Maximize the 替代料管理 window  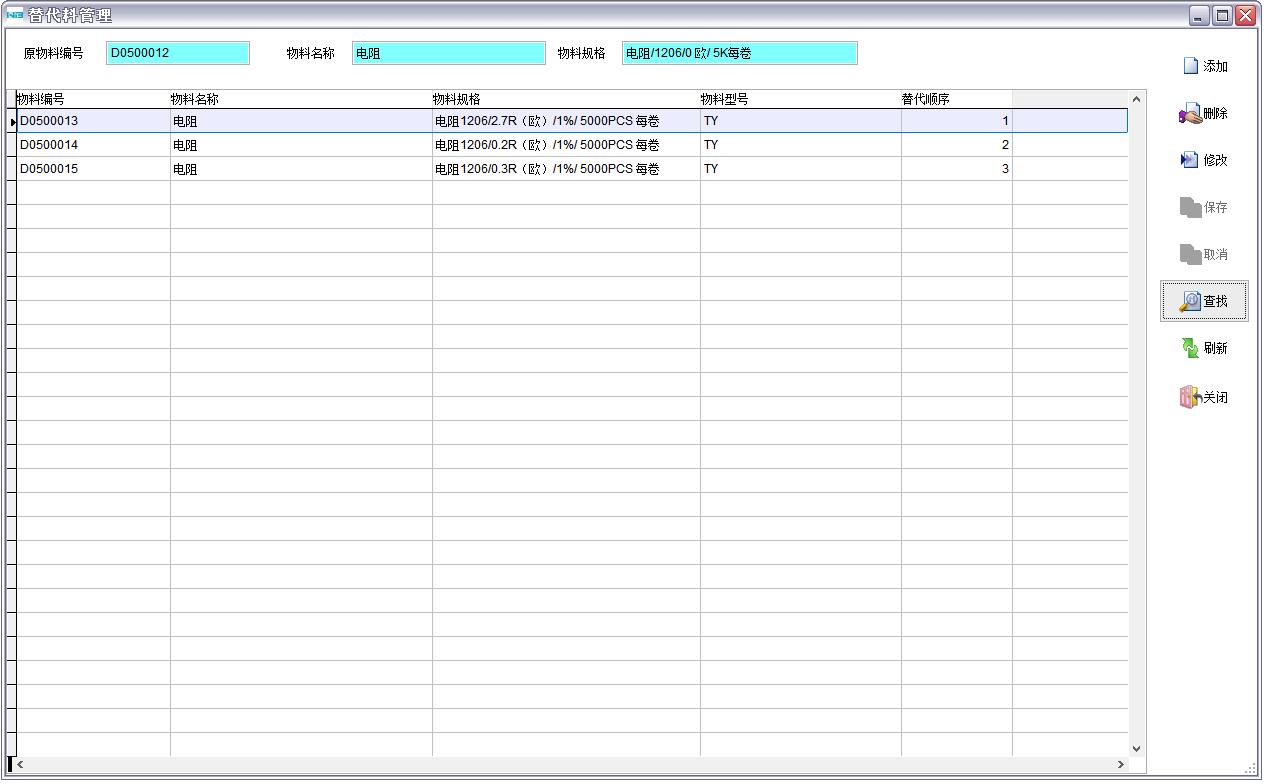click(x=1222, y=15)
